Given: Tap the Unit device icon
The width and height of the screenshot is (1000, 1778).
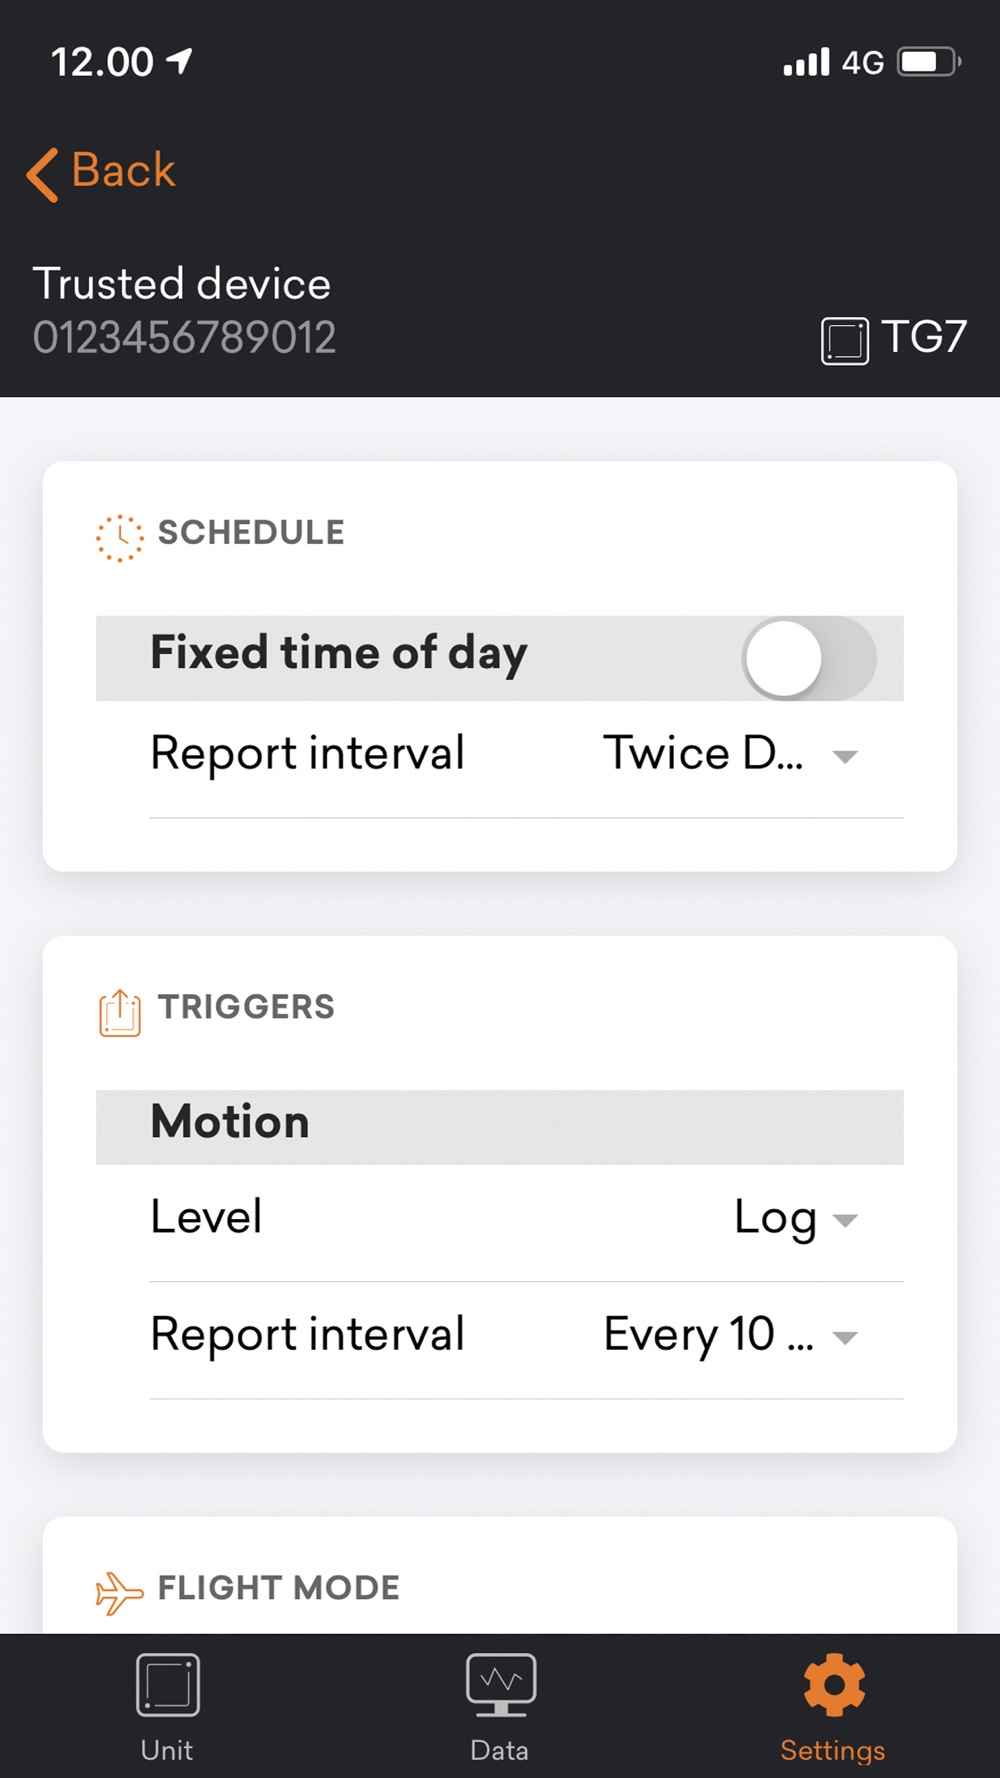Looking at the screenshot, I should click(168, 1685).
